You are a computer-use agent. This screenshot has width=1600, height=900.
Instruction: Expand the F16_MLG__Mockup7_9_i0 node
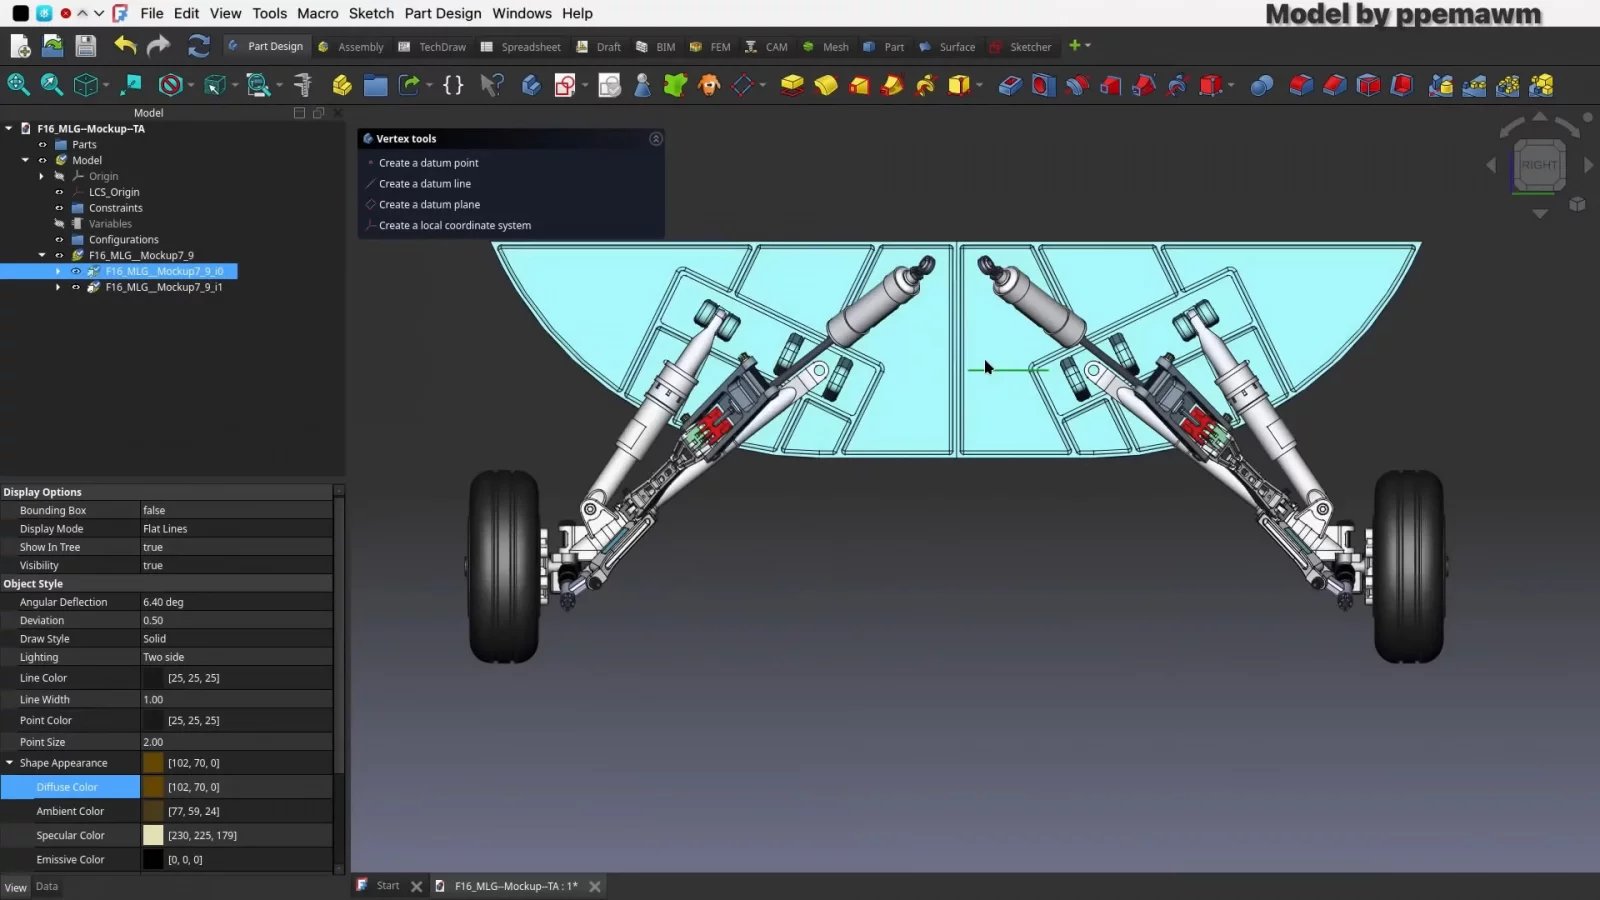(58, 271)
